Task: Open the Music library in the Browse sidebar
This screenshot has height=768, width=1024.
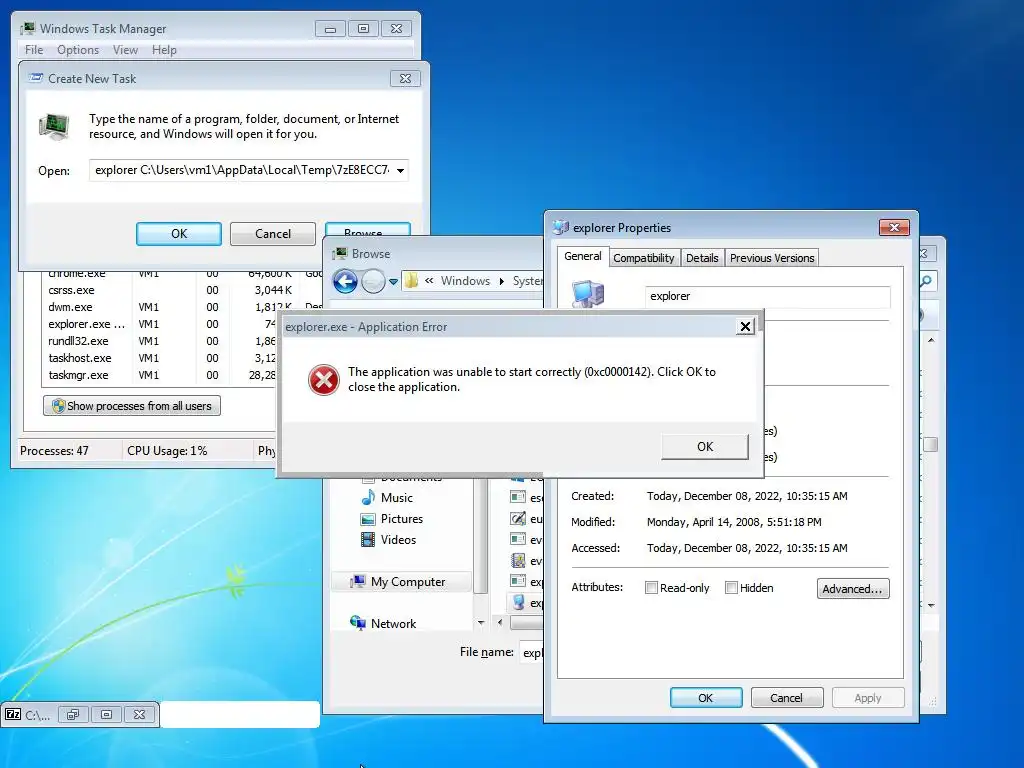Action: pos(387,498)
